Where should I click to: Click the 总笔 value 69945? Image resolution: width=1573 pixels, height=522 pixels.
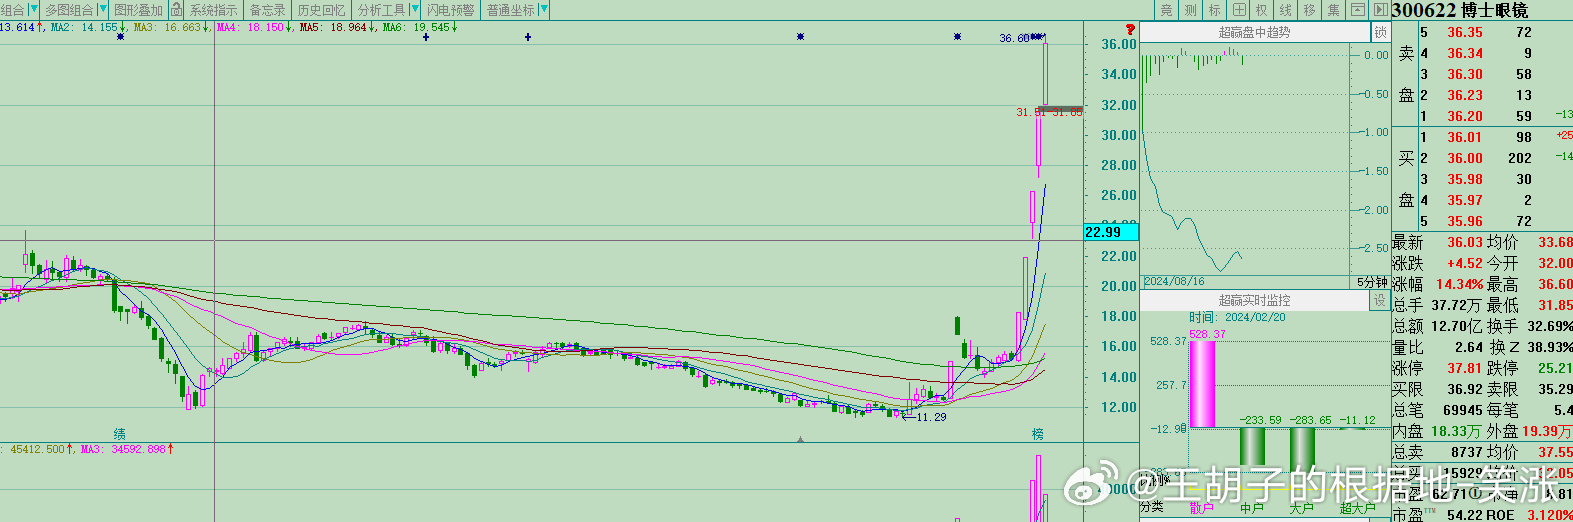pos(1462,410)
